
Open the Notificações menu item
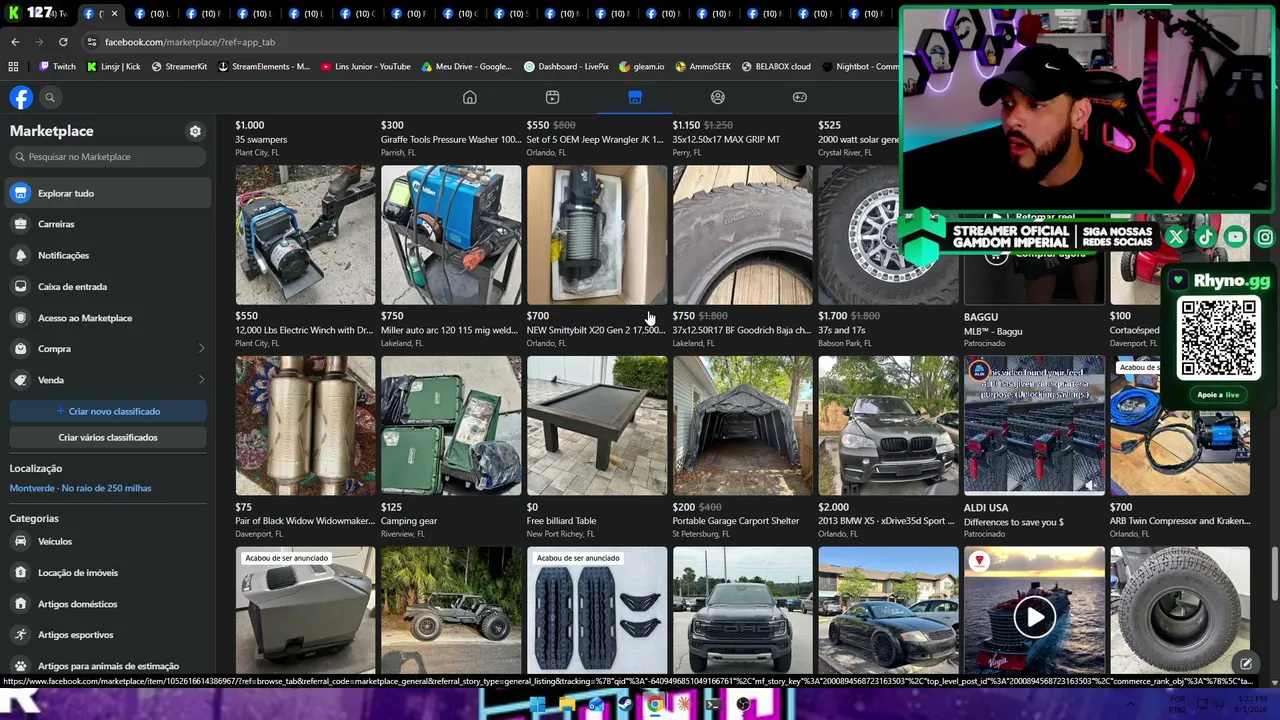pyautogui.click(x=108, y=255)
